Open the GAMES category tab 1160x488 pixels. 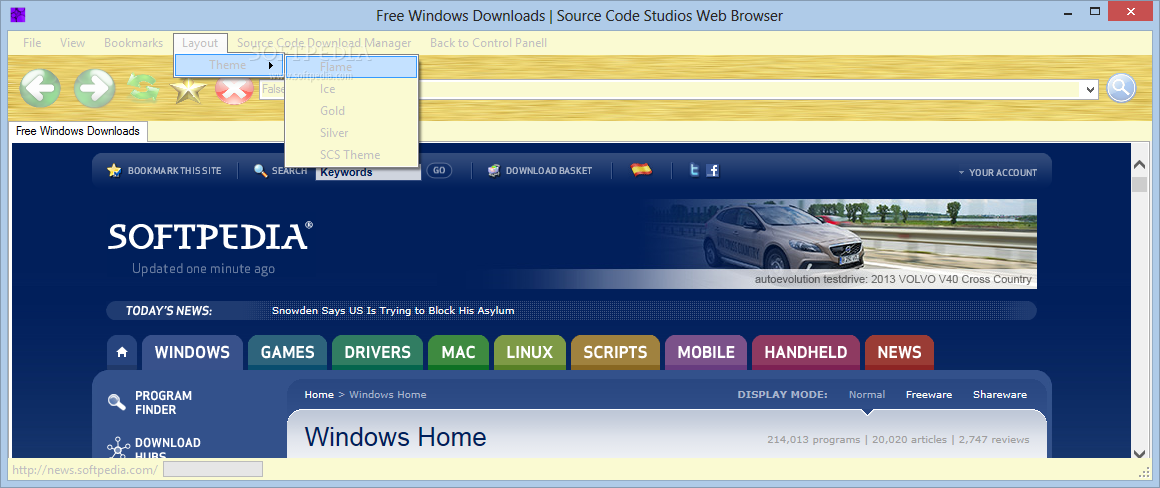tap(288, 353)
